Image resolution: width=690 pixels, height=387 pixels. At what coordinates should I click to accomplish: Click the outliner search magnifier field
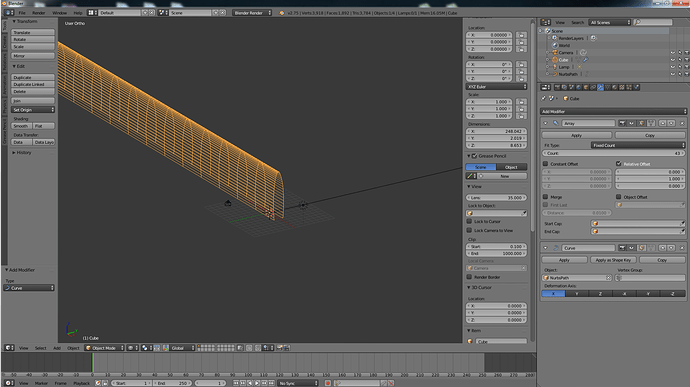pos(653,22)
